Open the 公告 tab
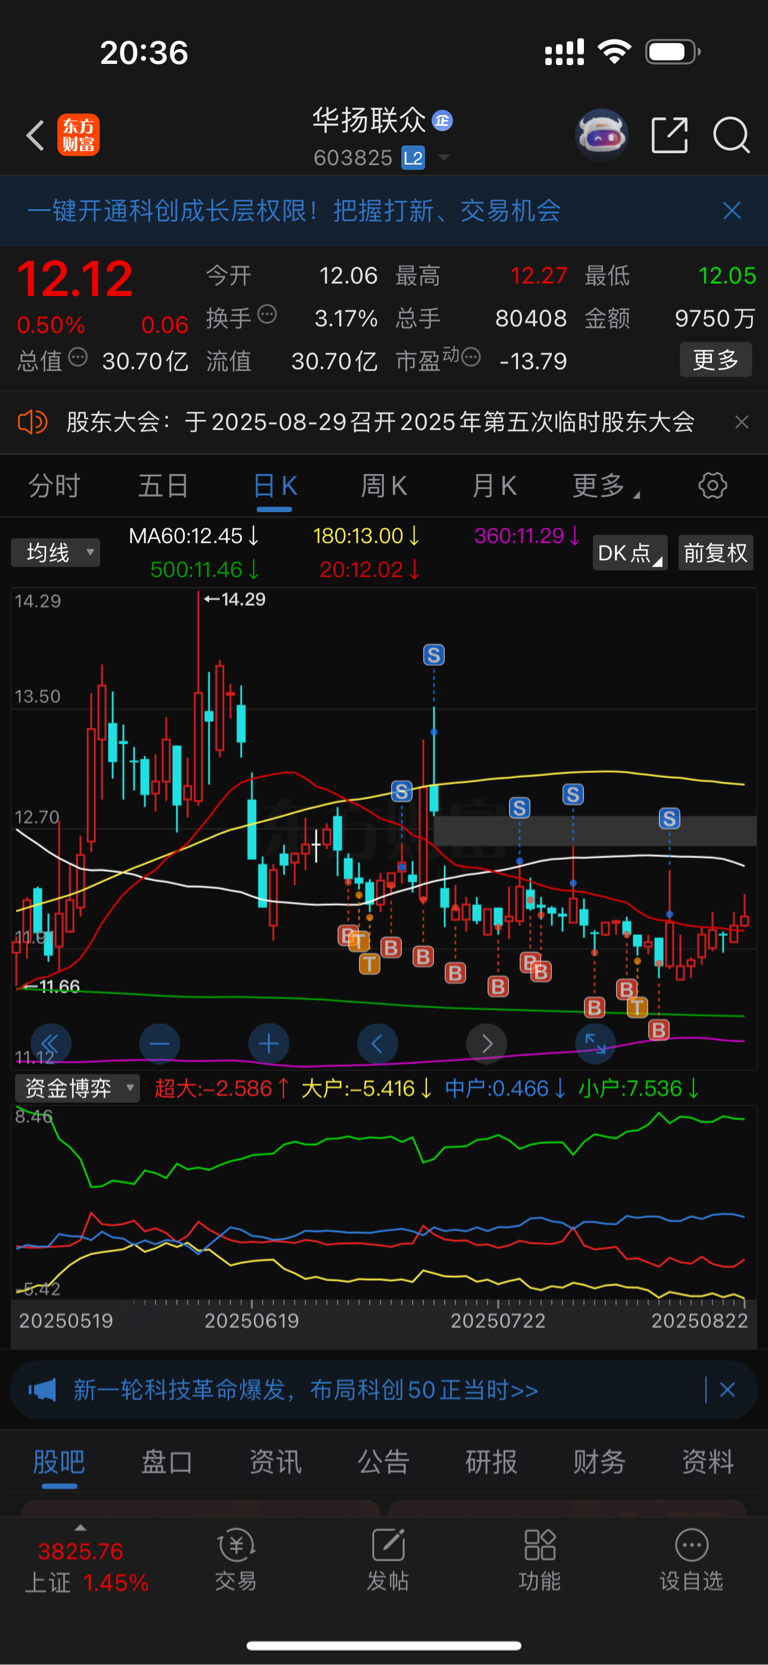The height and width of the screenshot is (1665, 768). pyautogui.click(x=384, y=1462)
